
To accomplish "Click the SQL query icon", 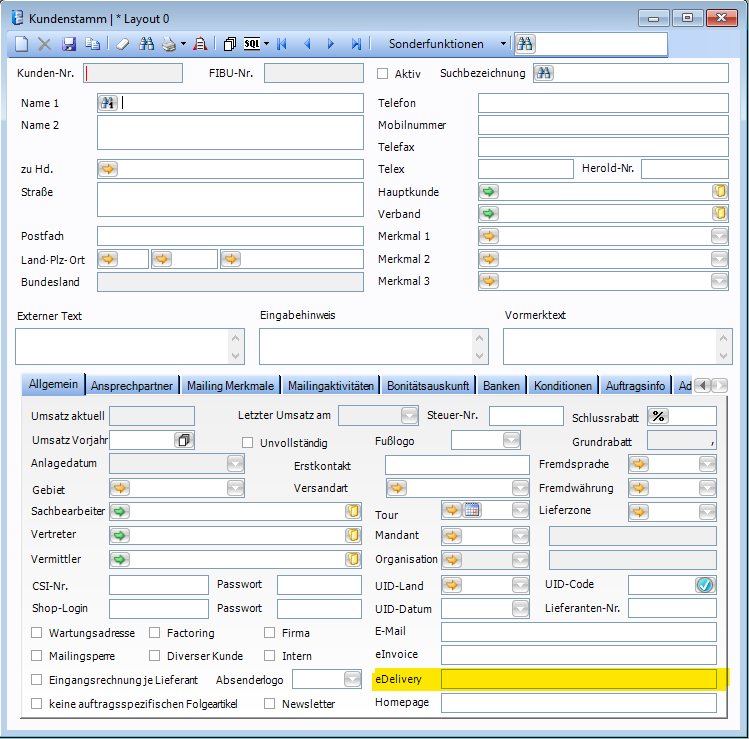I will [253, 44].
